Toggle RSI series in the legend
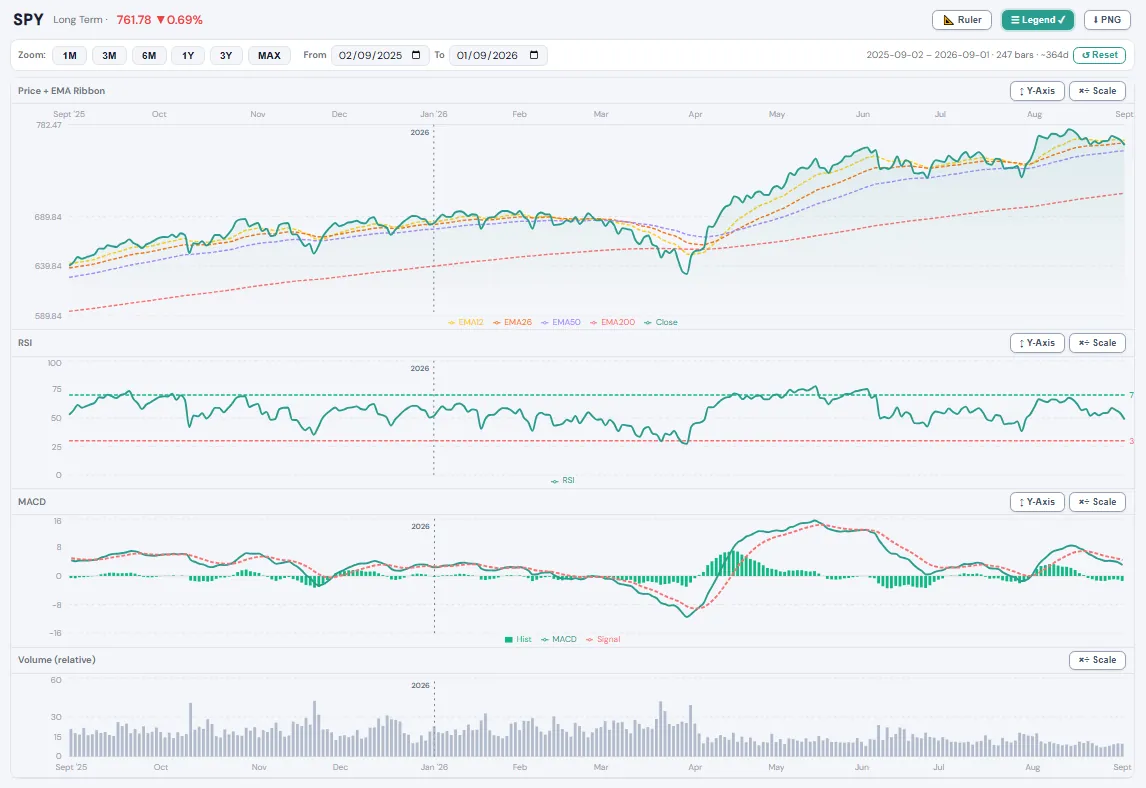1146x788 pixels. point(563,481)
